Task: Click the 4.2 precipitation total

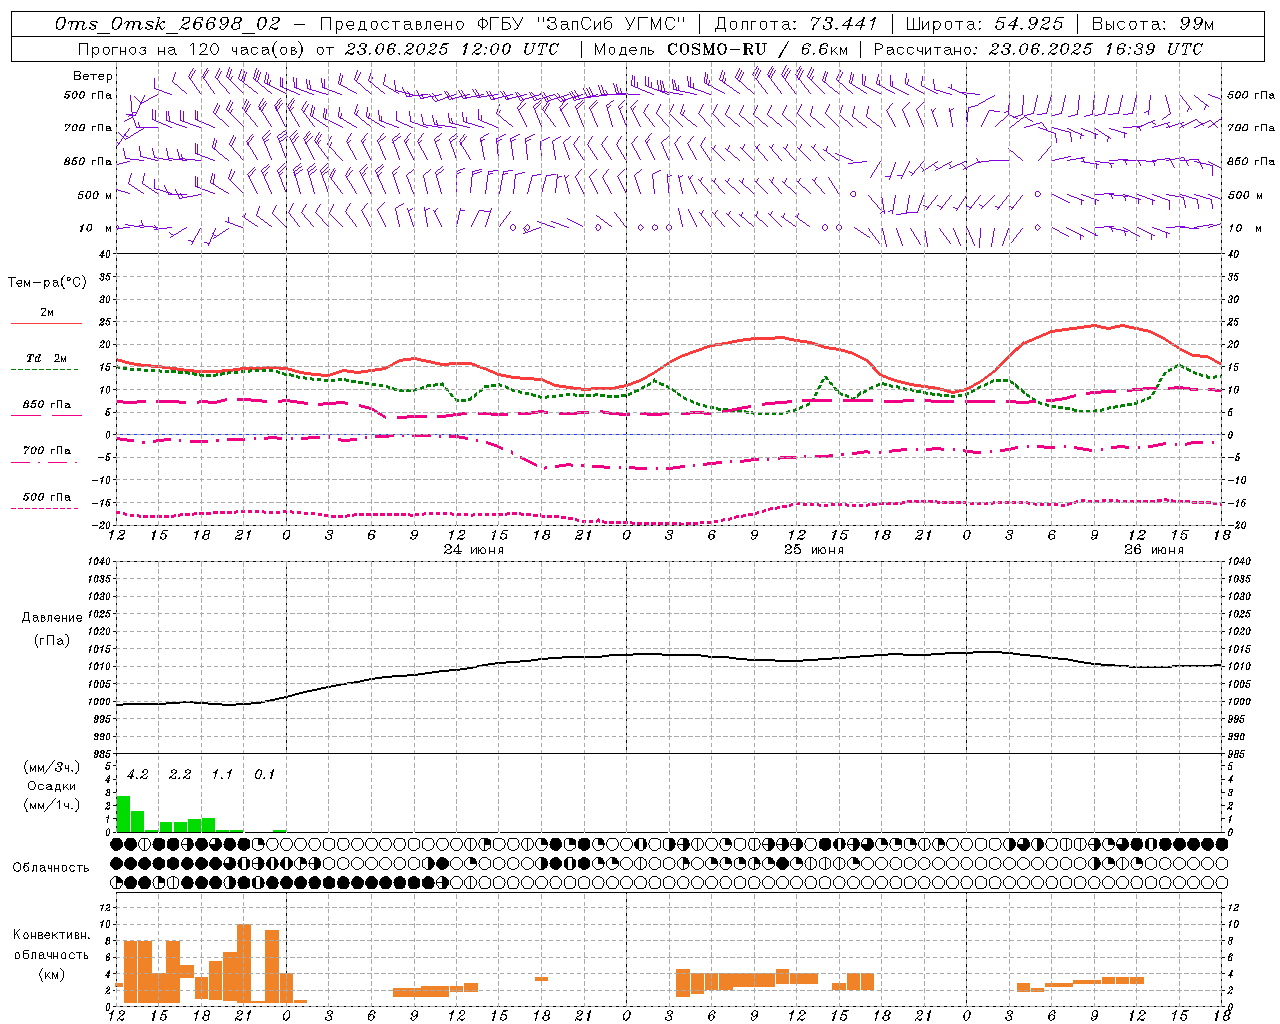Action: (x=138, y=774)
